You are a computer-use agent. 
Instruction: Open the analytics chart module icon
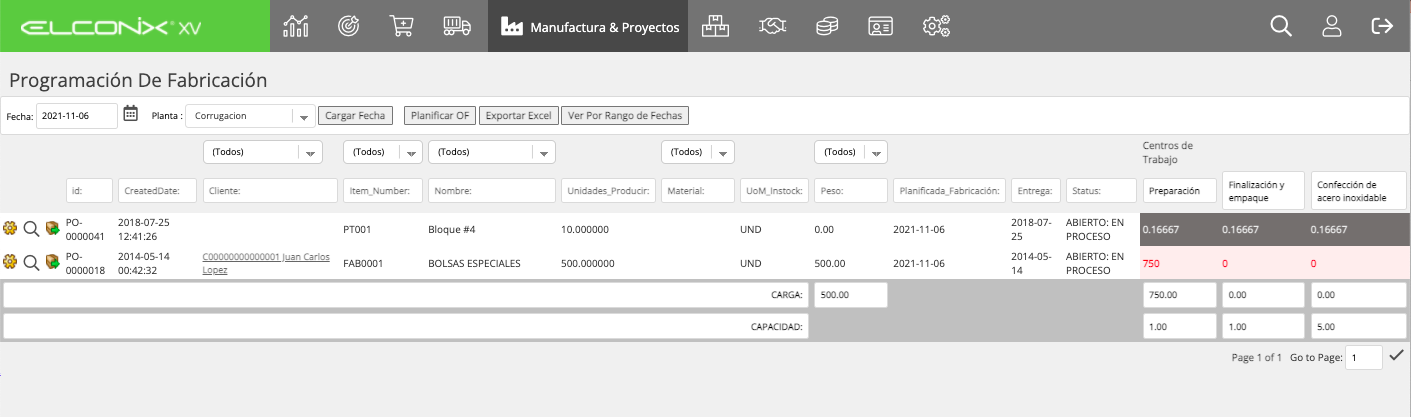(x=295, y=26)
